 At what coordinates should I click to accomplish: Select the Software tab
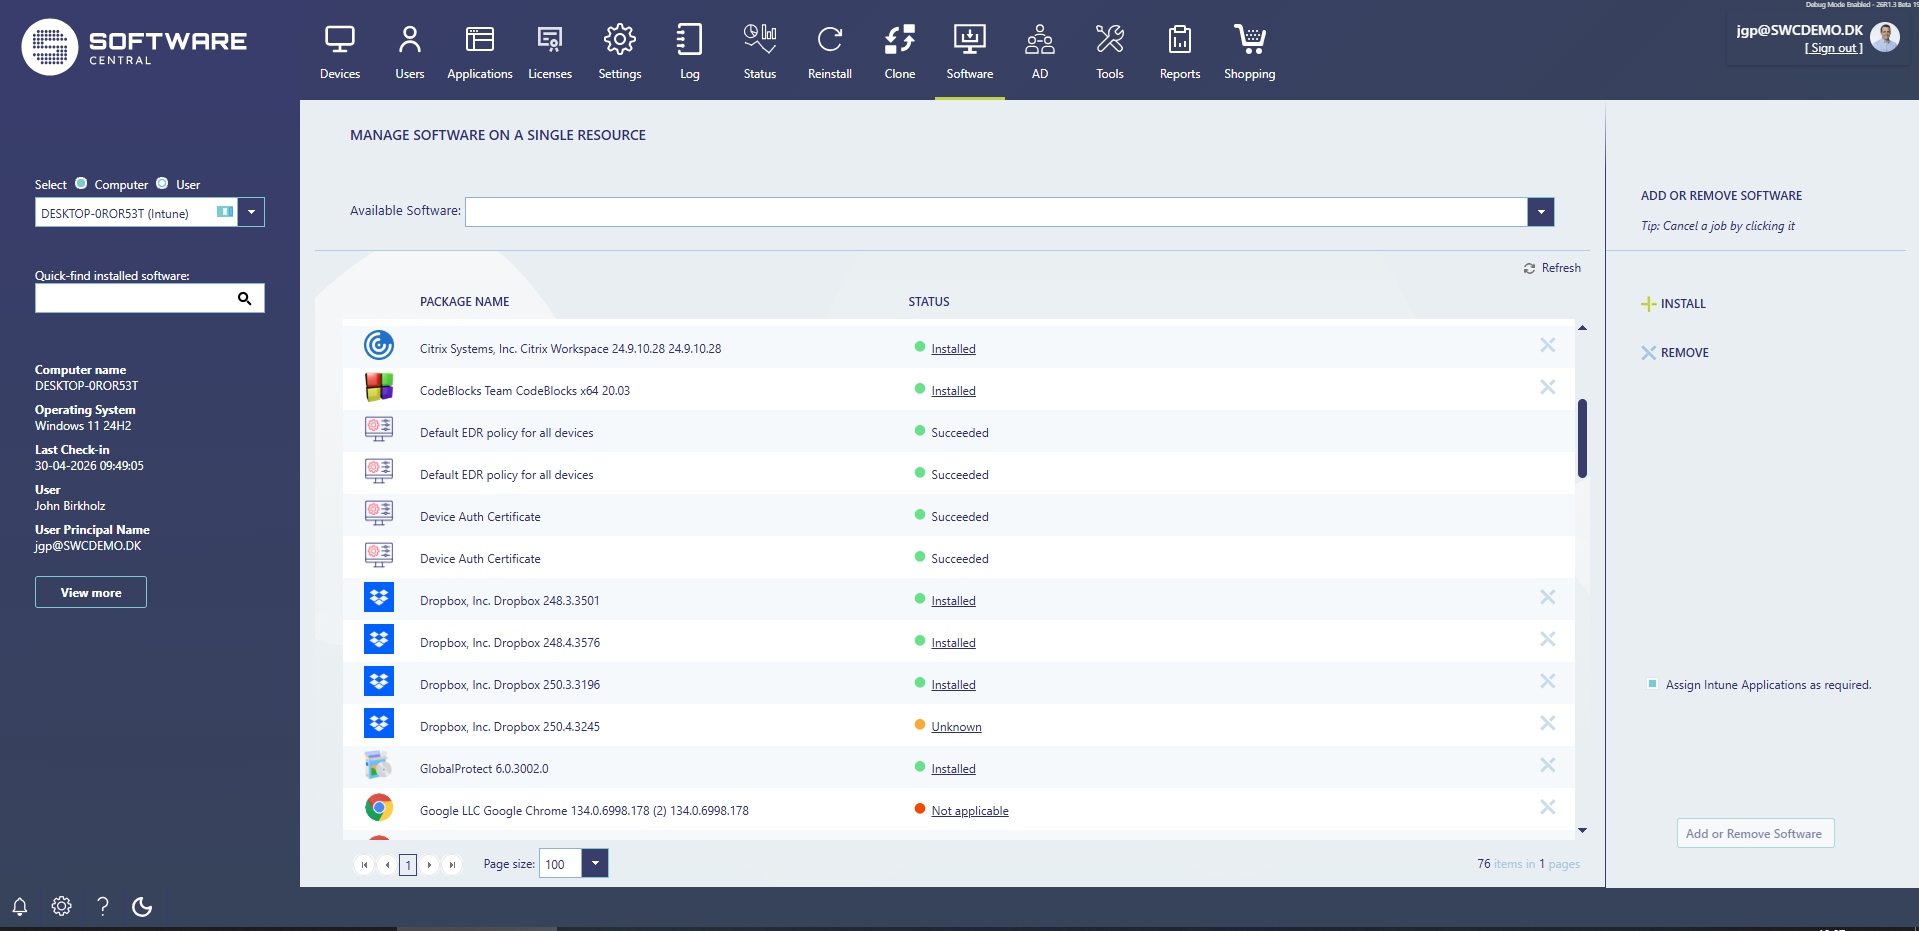click(970, 52)
